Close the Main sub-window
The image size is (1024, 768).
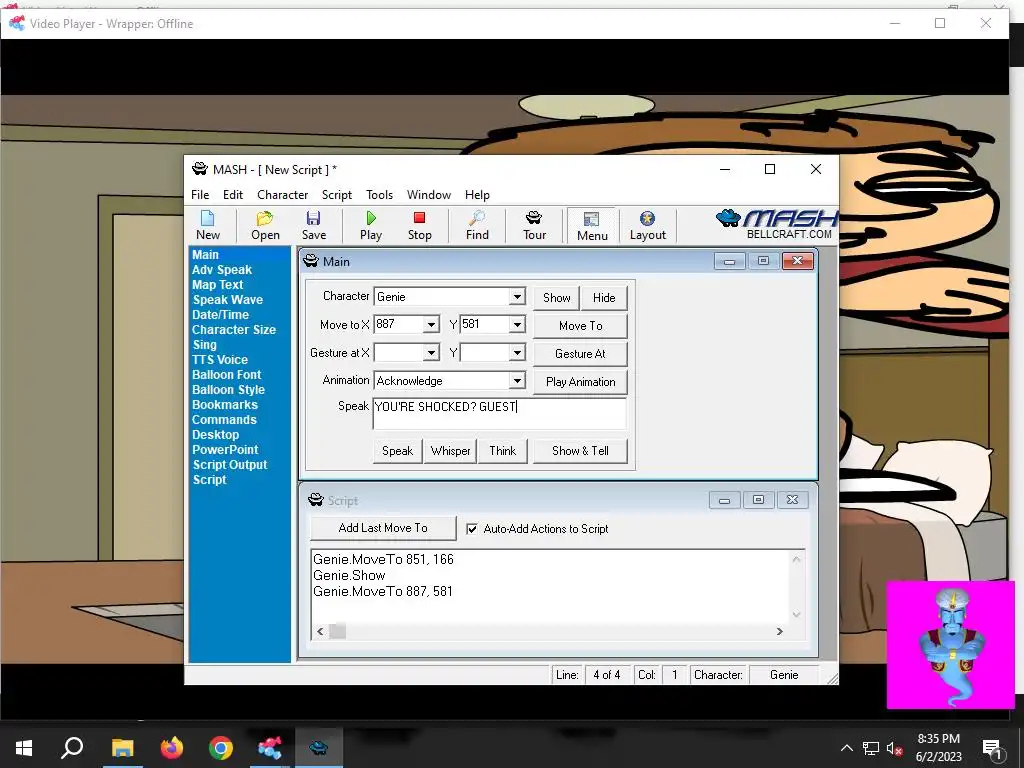797,261
